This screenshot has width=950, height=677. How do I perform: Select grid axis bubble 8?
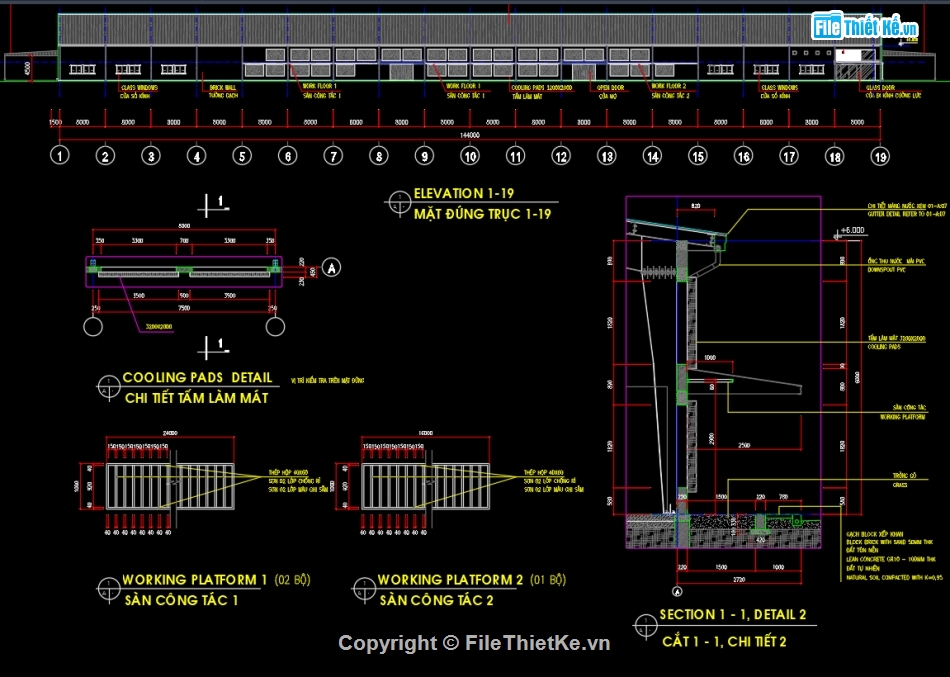point(379,156)
